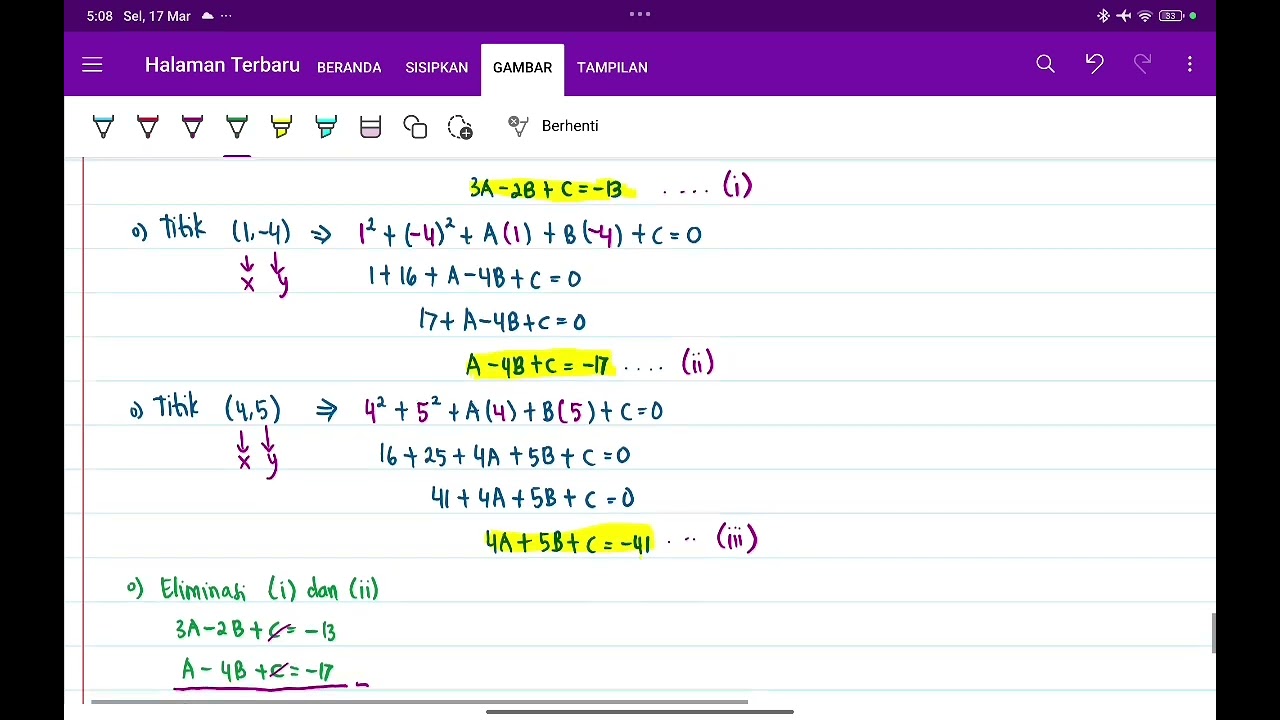Tap the bottom gesture navigation bar
Screen dimensions: 1280x720
pos(640,712)
